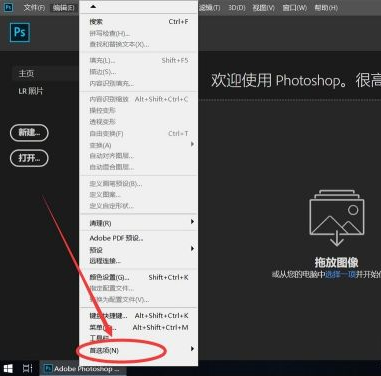Click the large Ps logo on home screen

[x=20, y=32]
